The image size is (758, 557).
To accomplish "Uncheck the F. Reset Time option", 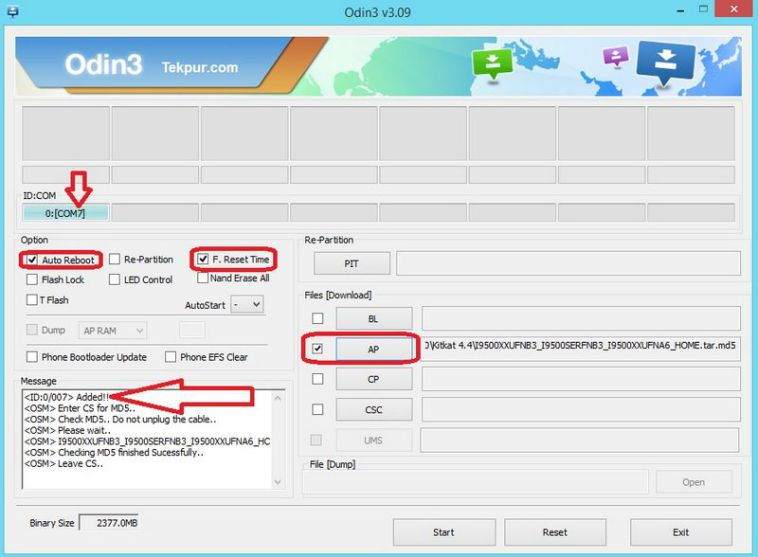I will point(203,259).
